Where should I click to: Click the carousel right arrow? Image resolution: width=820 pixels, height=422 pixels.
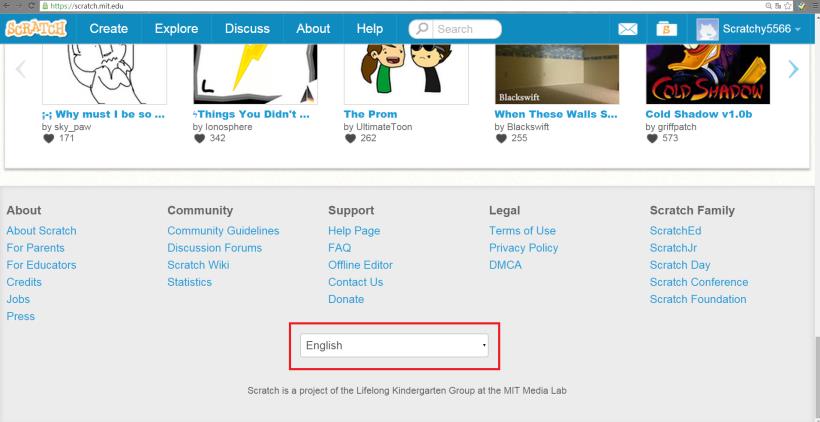point(793,69)
